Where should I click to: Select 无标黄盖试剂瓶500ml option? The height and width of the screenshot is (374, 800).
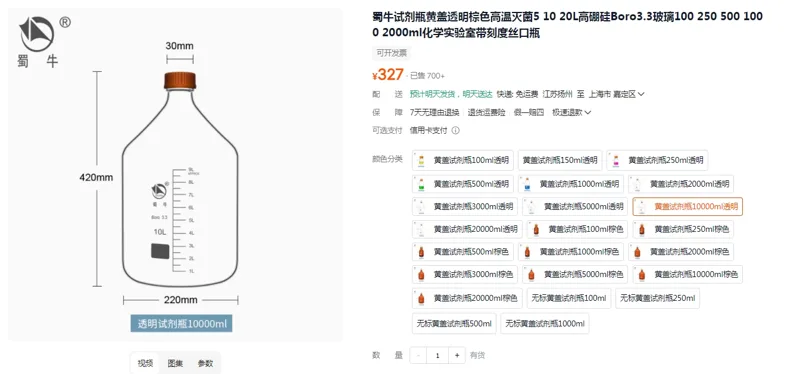pyautogui.click(x=454, y=323)
